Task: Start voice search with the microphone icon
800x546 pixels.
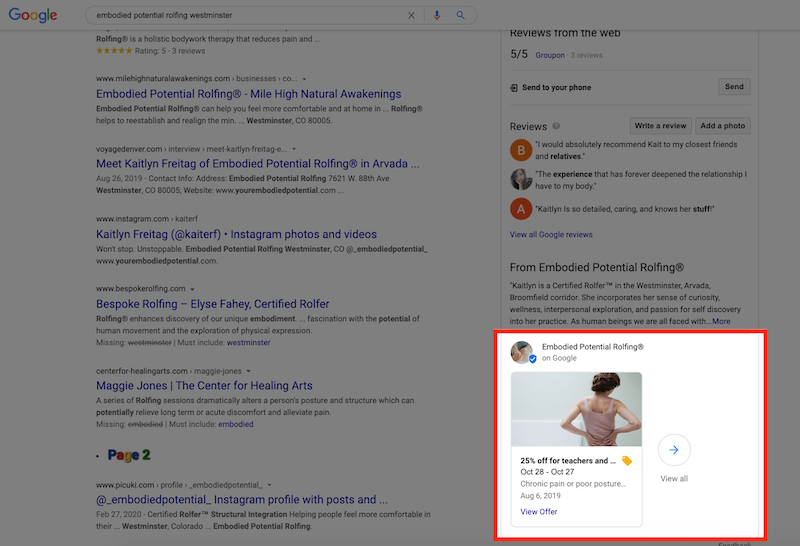Action: click(437, 15)
